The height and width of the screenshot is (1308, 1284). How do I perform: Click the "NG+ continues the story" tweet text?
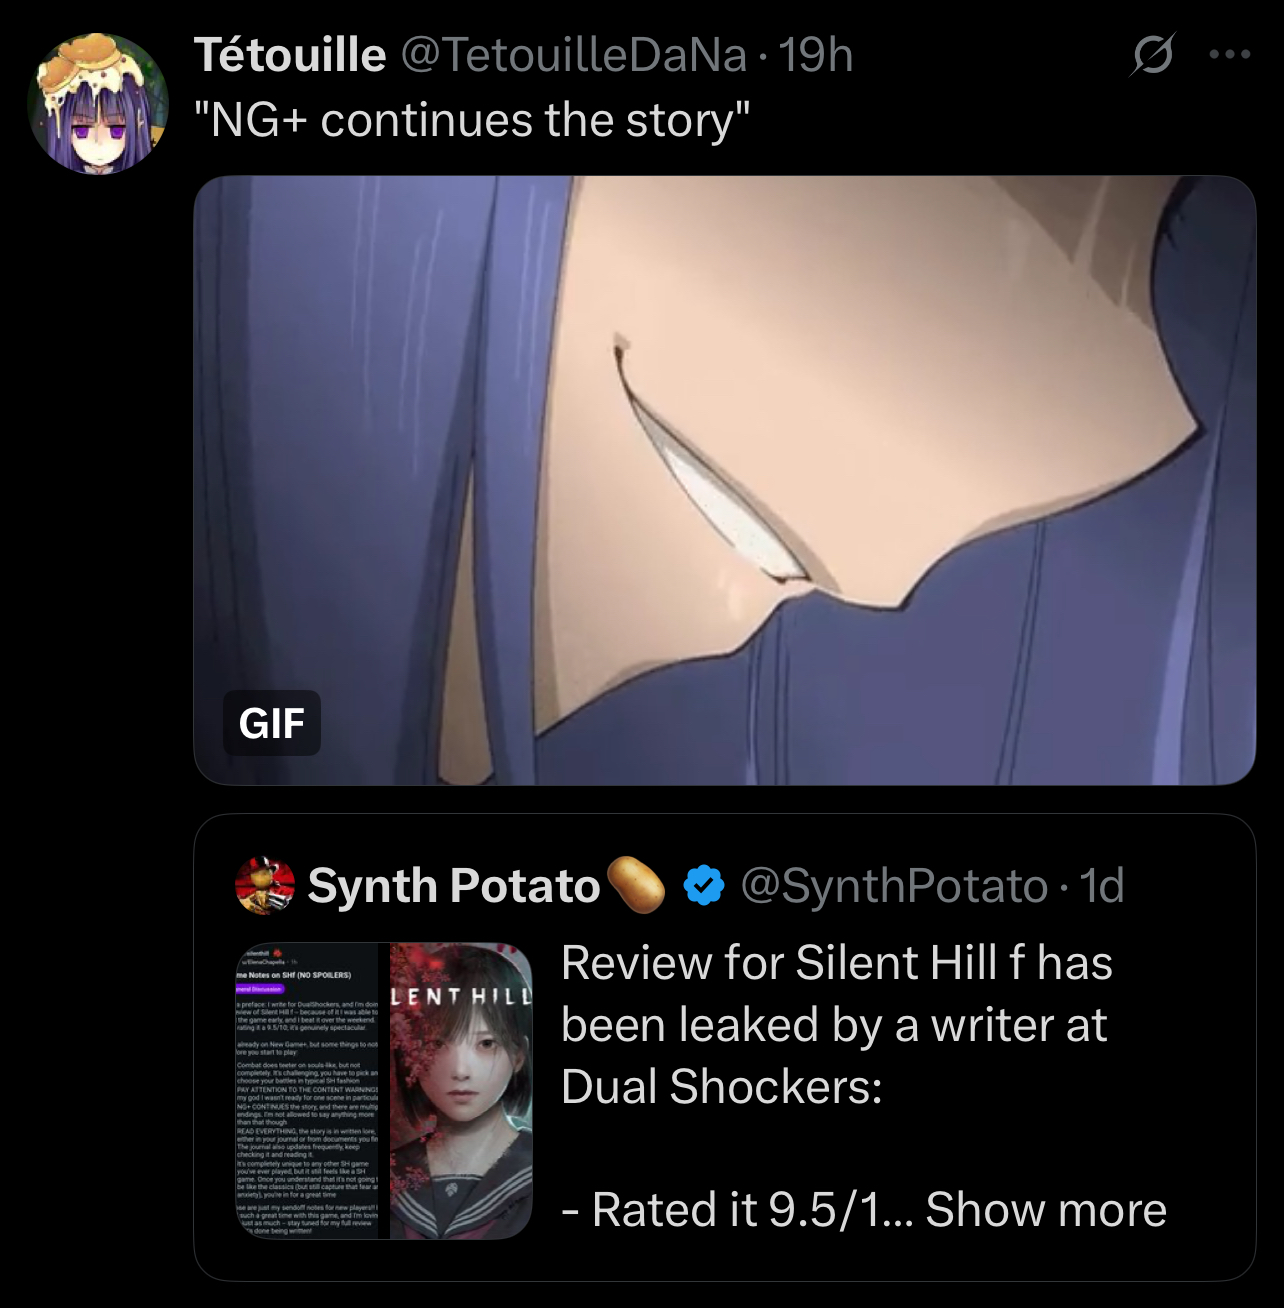click(x=471, y=120)
